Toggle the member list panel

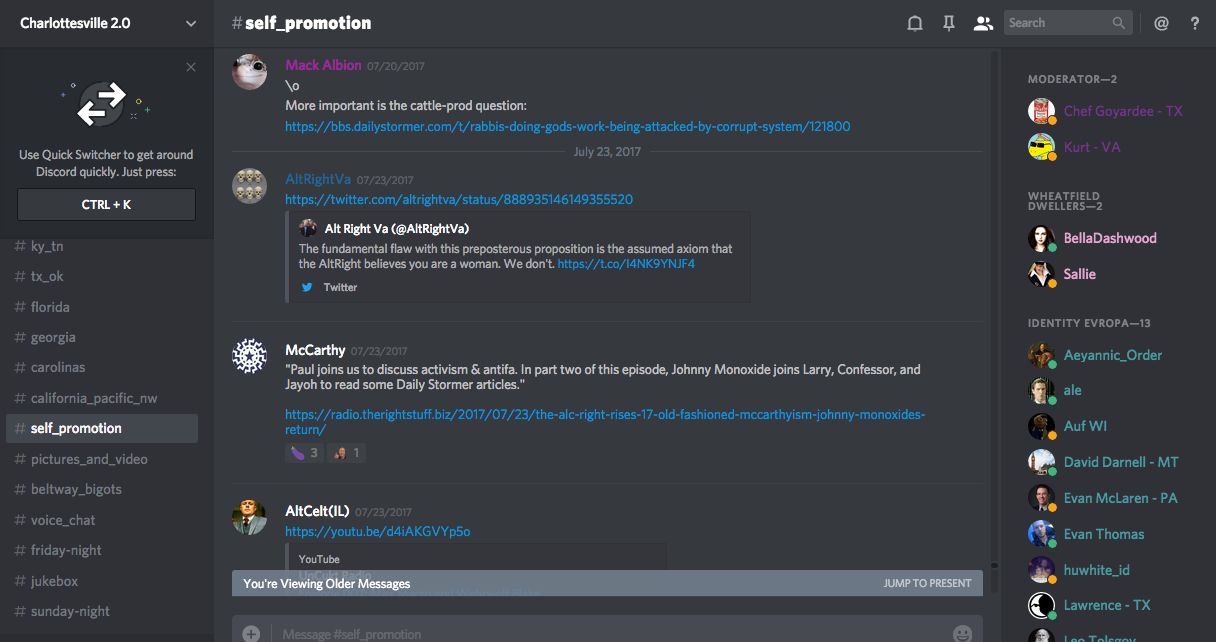pos(983,23)
